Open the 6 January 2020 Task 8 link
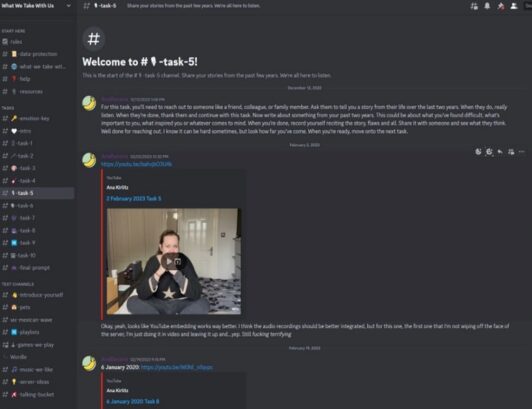Screen dimensions: 532x409 [133, 402]
